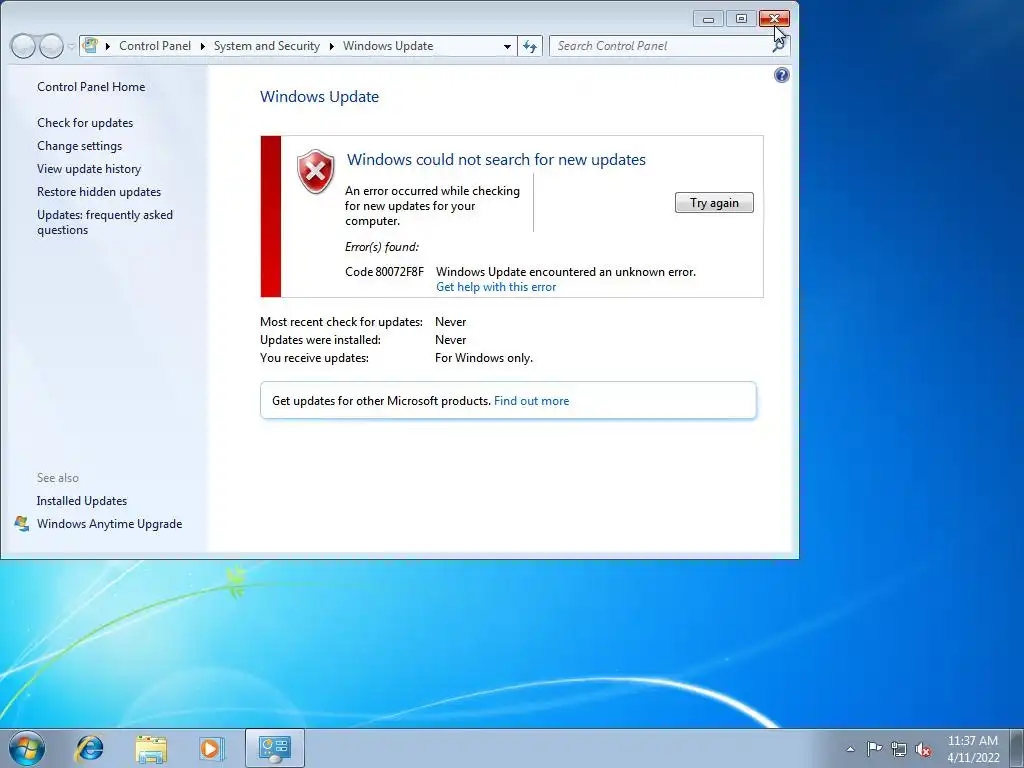1024x768 pixels.
Task: Open Change settings
Action: (79, 146)
